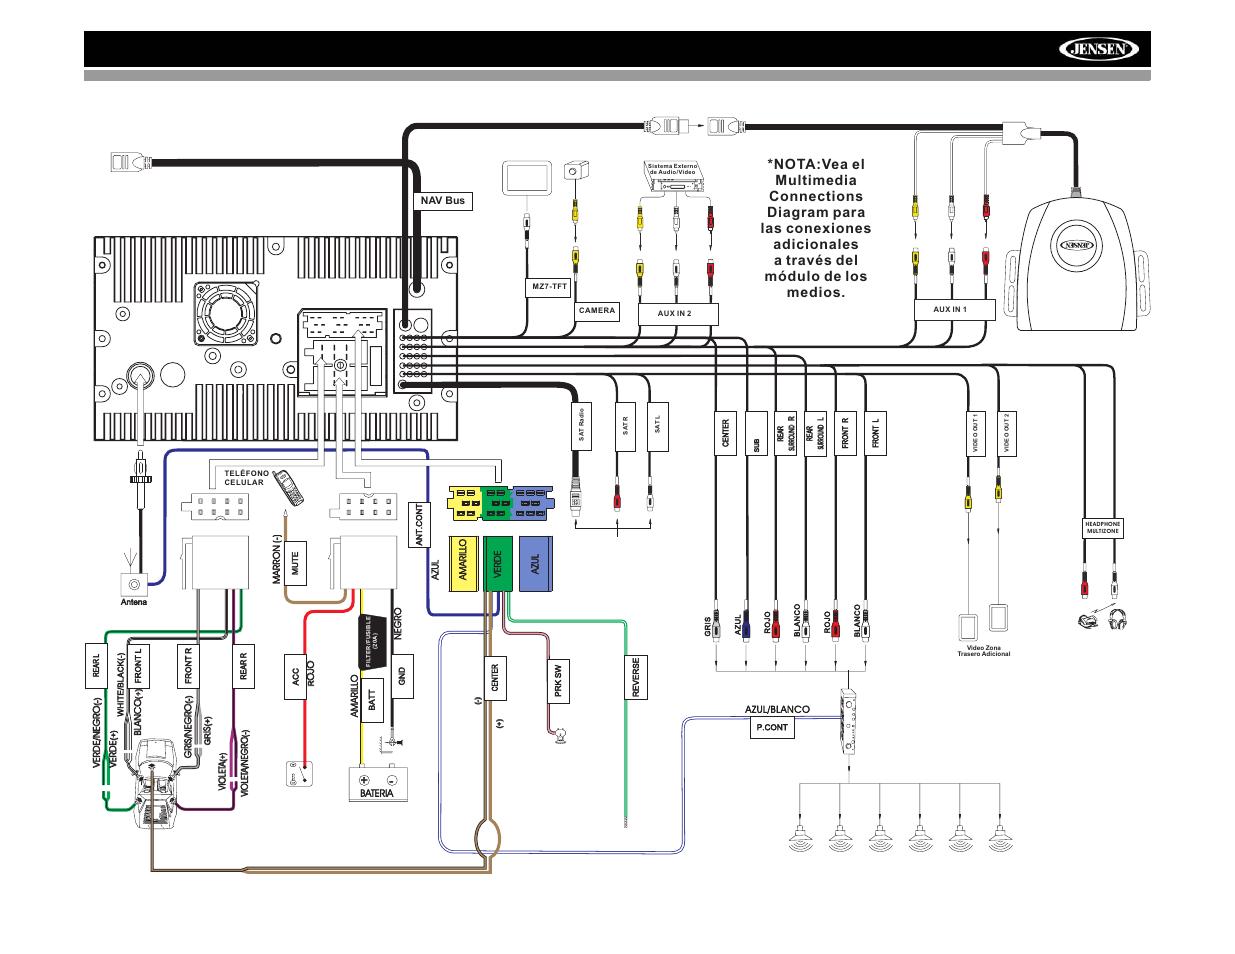Click the Jensen logo in the header
This screenshot has height=954, width=1235.
pos(1098,49)
